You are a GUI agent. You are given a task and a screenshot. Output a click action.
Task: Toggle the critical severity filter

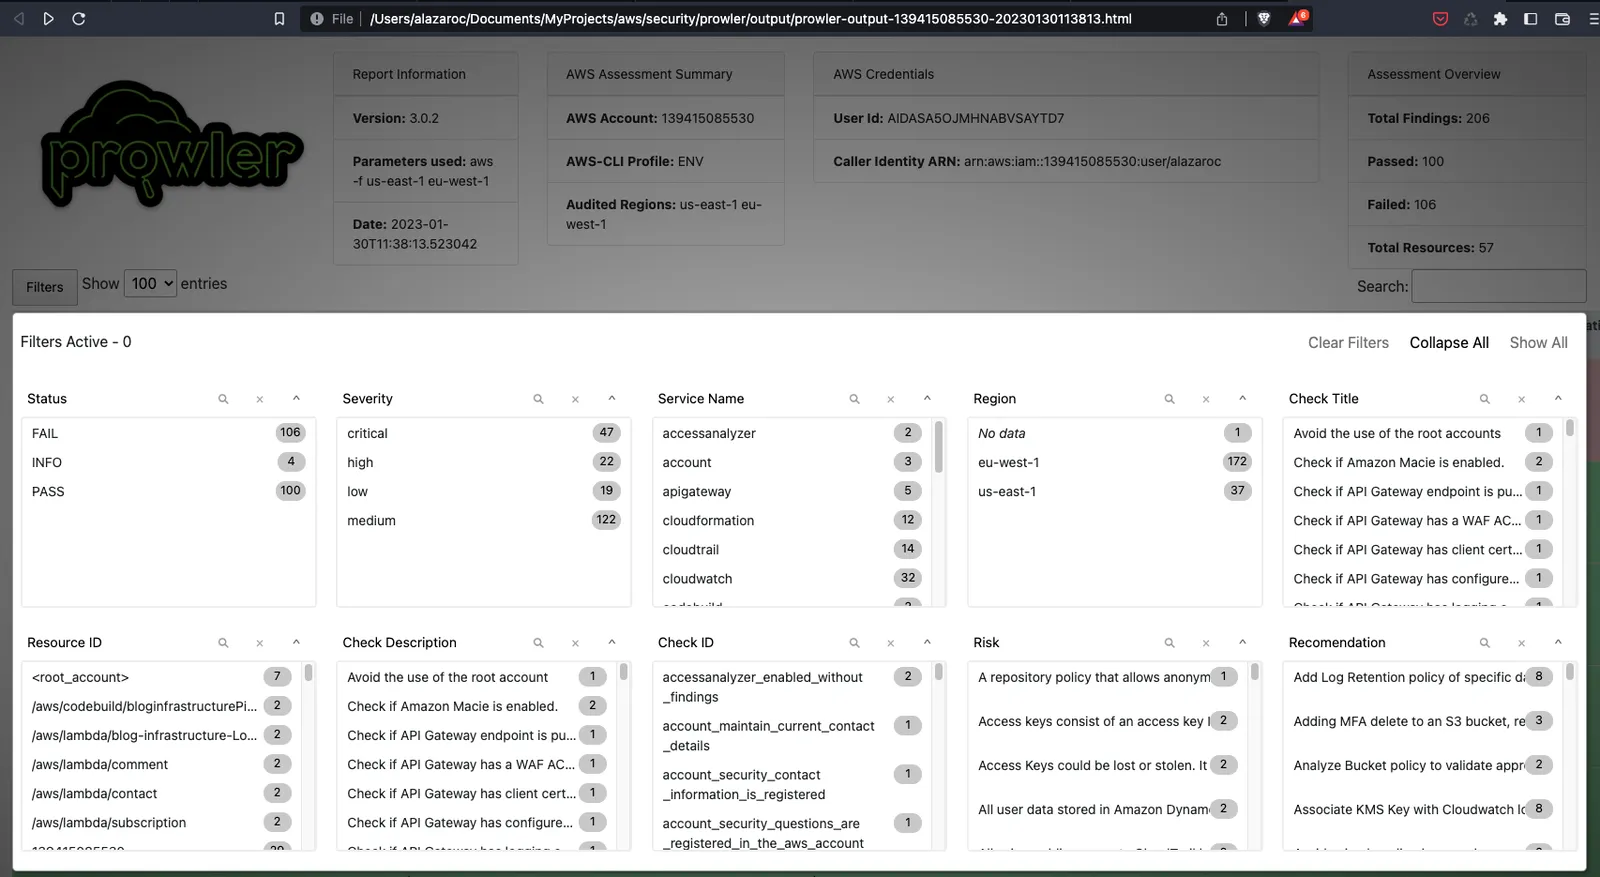[x=484, y=433]
